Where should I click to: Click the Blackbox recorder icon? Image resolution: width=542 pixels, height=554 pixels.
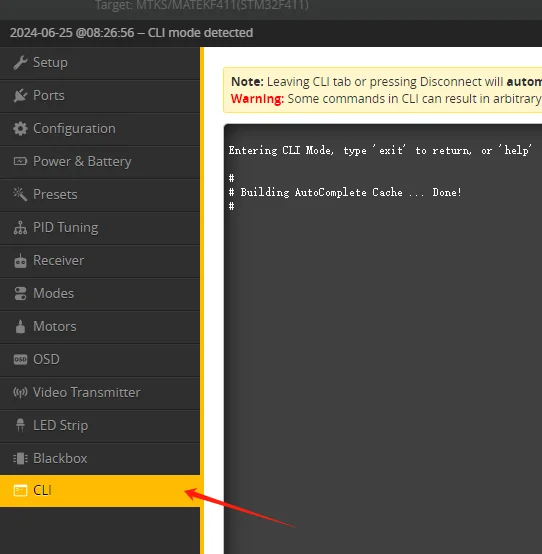tap(20, 458)
